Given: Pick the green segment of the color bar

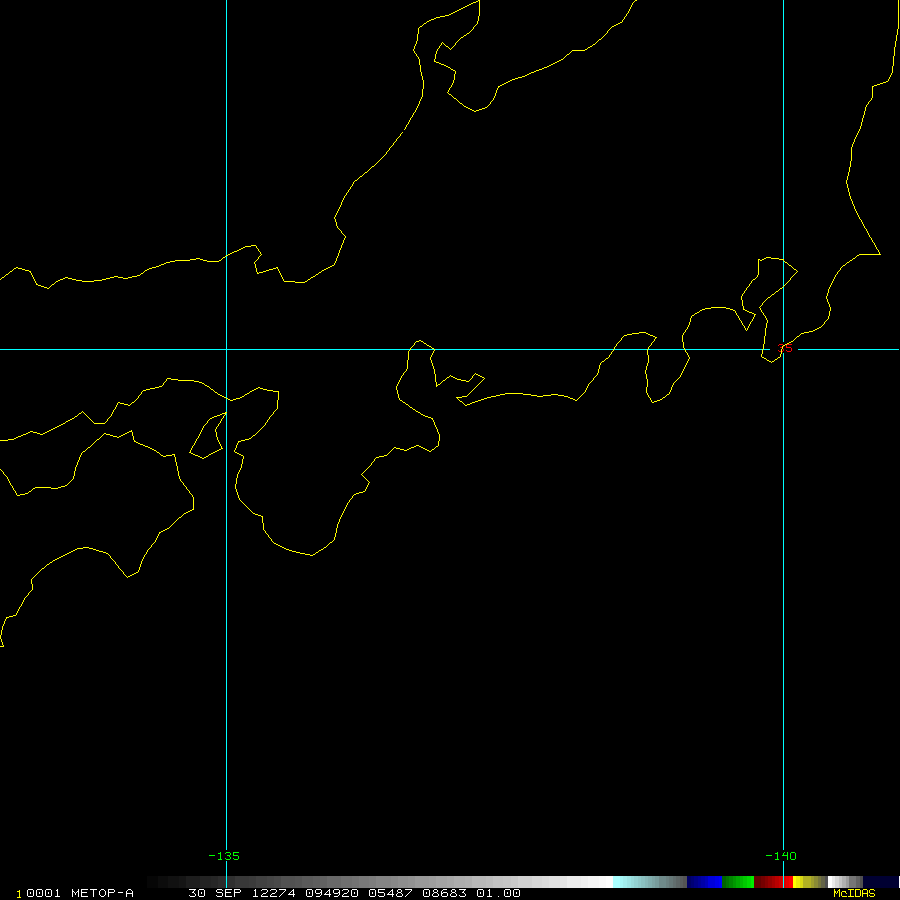Looking at the screenshot, I should click(738, 882).
